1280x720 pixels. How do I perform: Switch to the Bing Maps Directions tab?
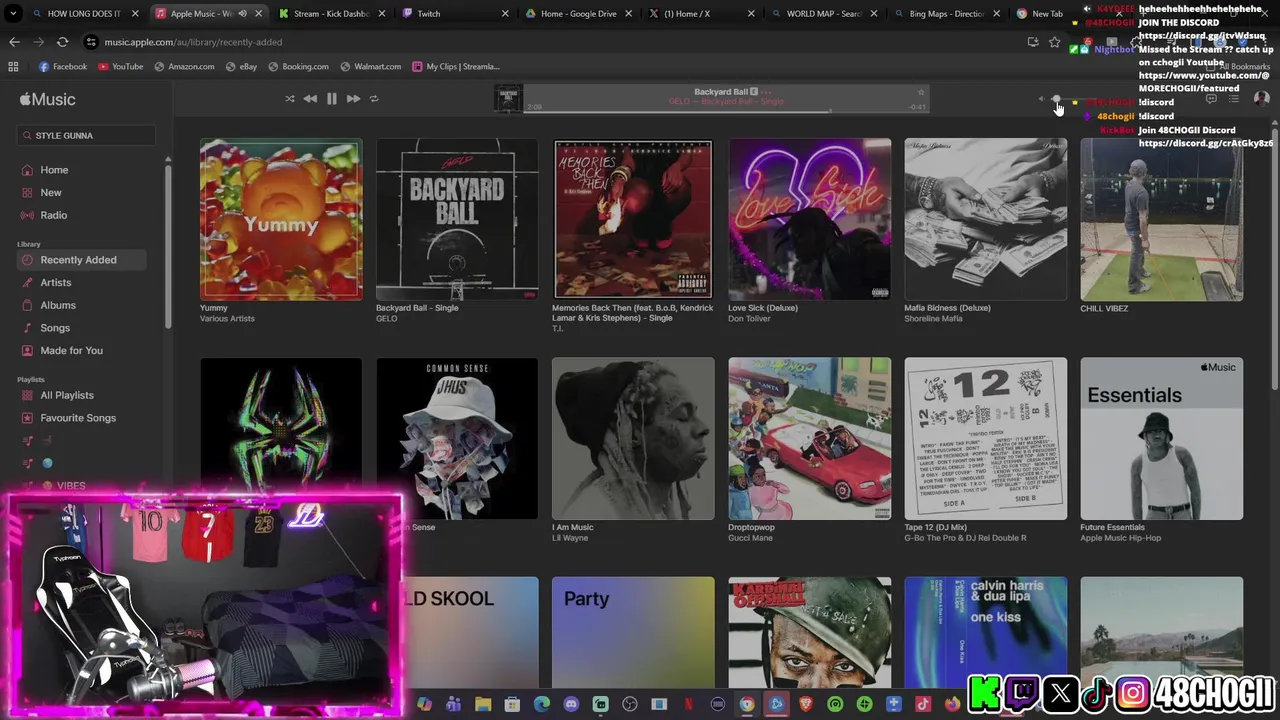[x=946, y=14]
